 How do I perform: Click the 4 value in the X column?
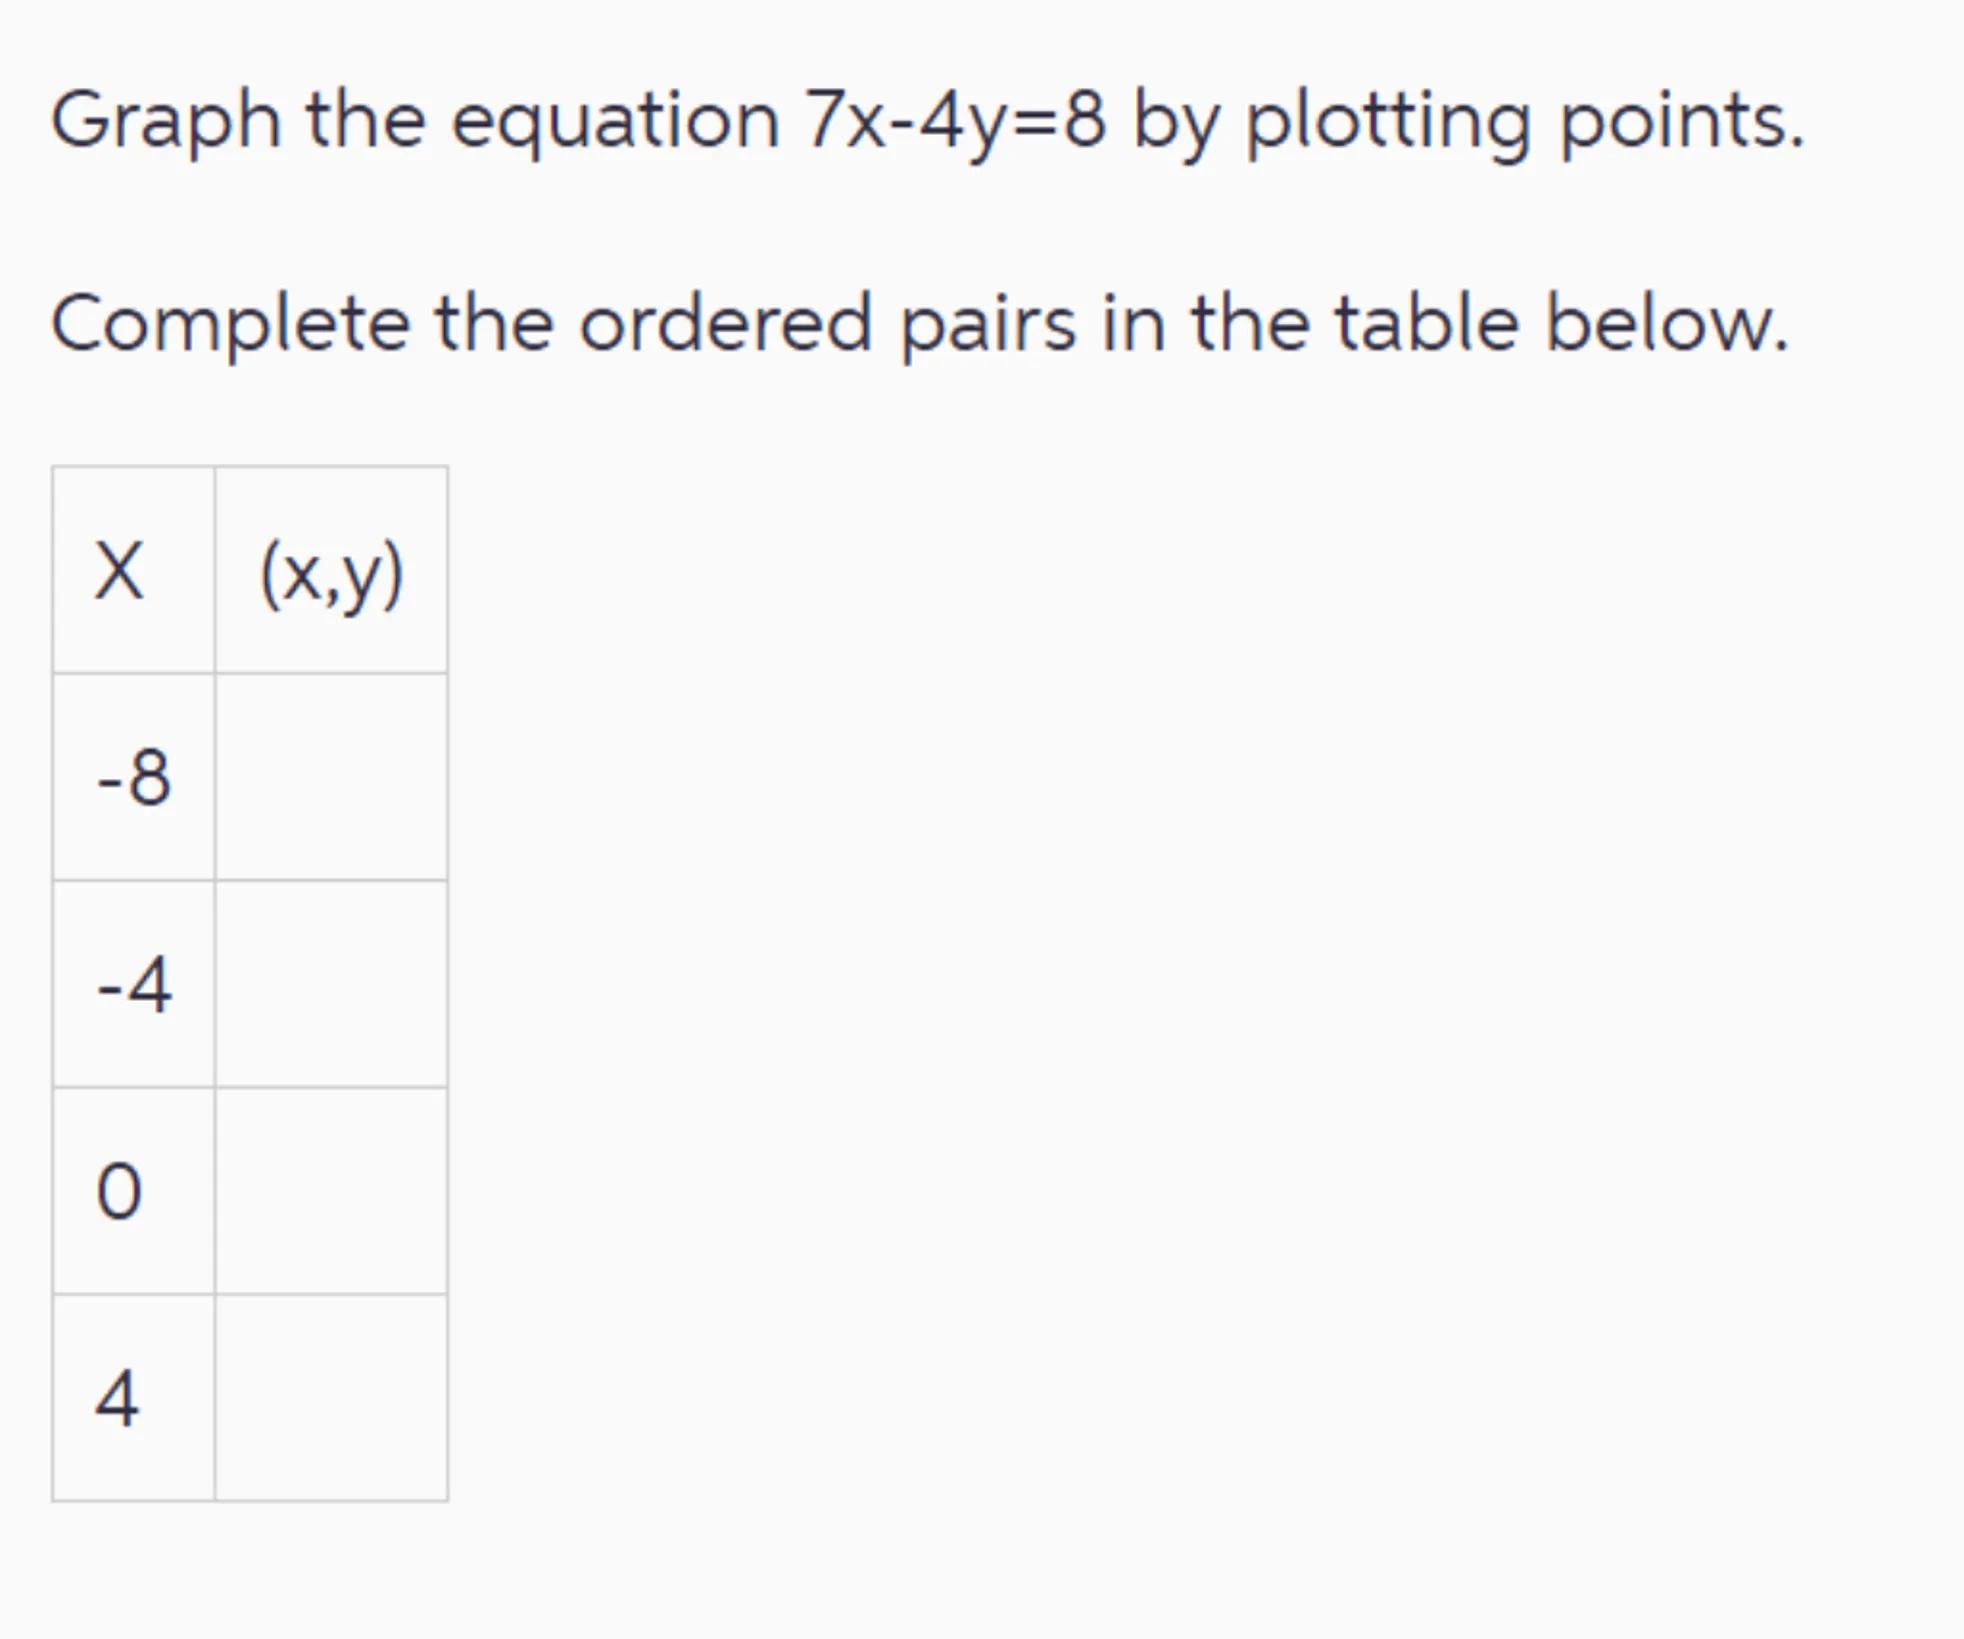[117, 1399]
